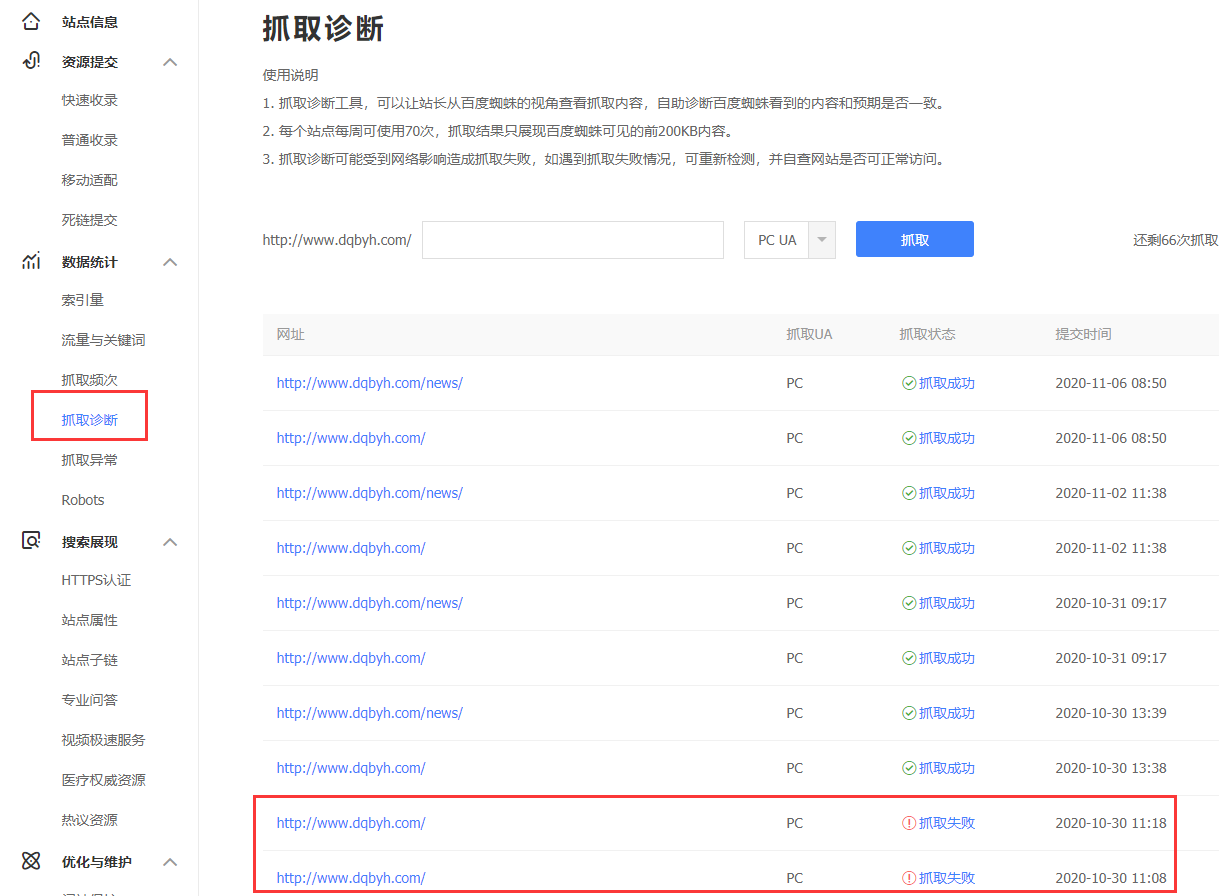Click the 抓取诊断 page heading
Screen dimensions: 1222x896
click(323, 28)
